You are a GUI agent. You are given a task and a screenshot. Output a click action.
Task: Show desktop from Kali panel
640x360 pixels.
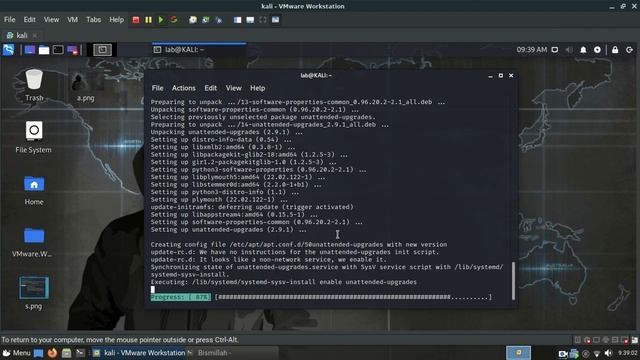pos(30,50)
